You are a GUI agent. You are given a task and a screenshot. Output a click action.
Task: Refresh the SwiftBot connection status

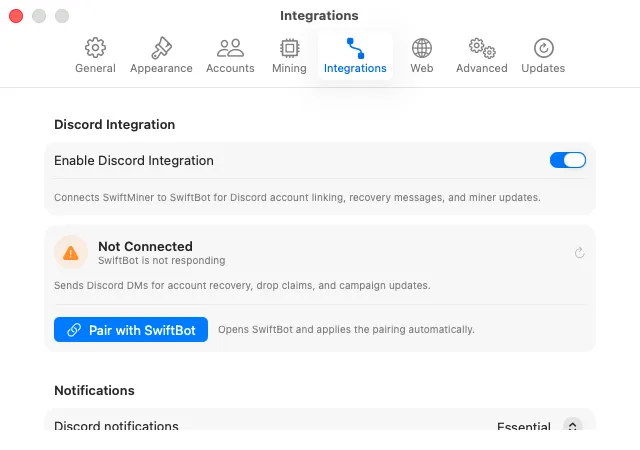(x=579, y=253)
